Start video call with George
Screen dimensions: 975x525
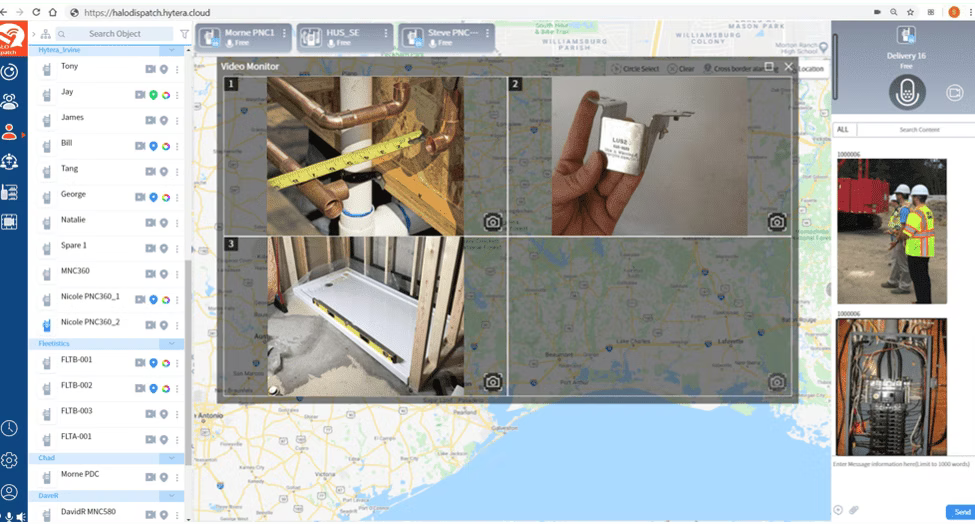(140, 197)
